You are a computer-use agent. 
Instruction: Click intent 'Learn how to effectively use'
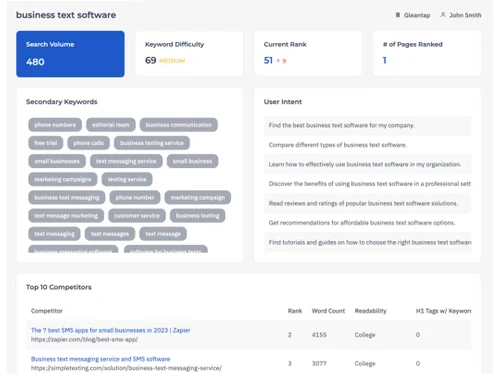[x=368, y=164]
